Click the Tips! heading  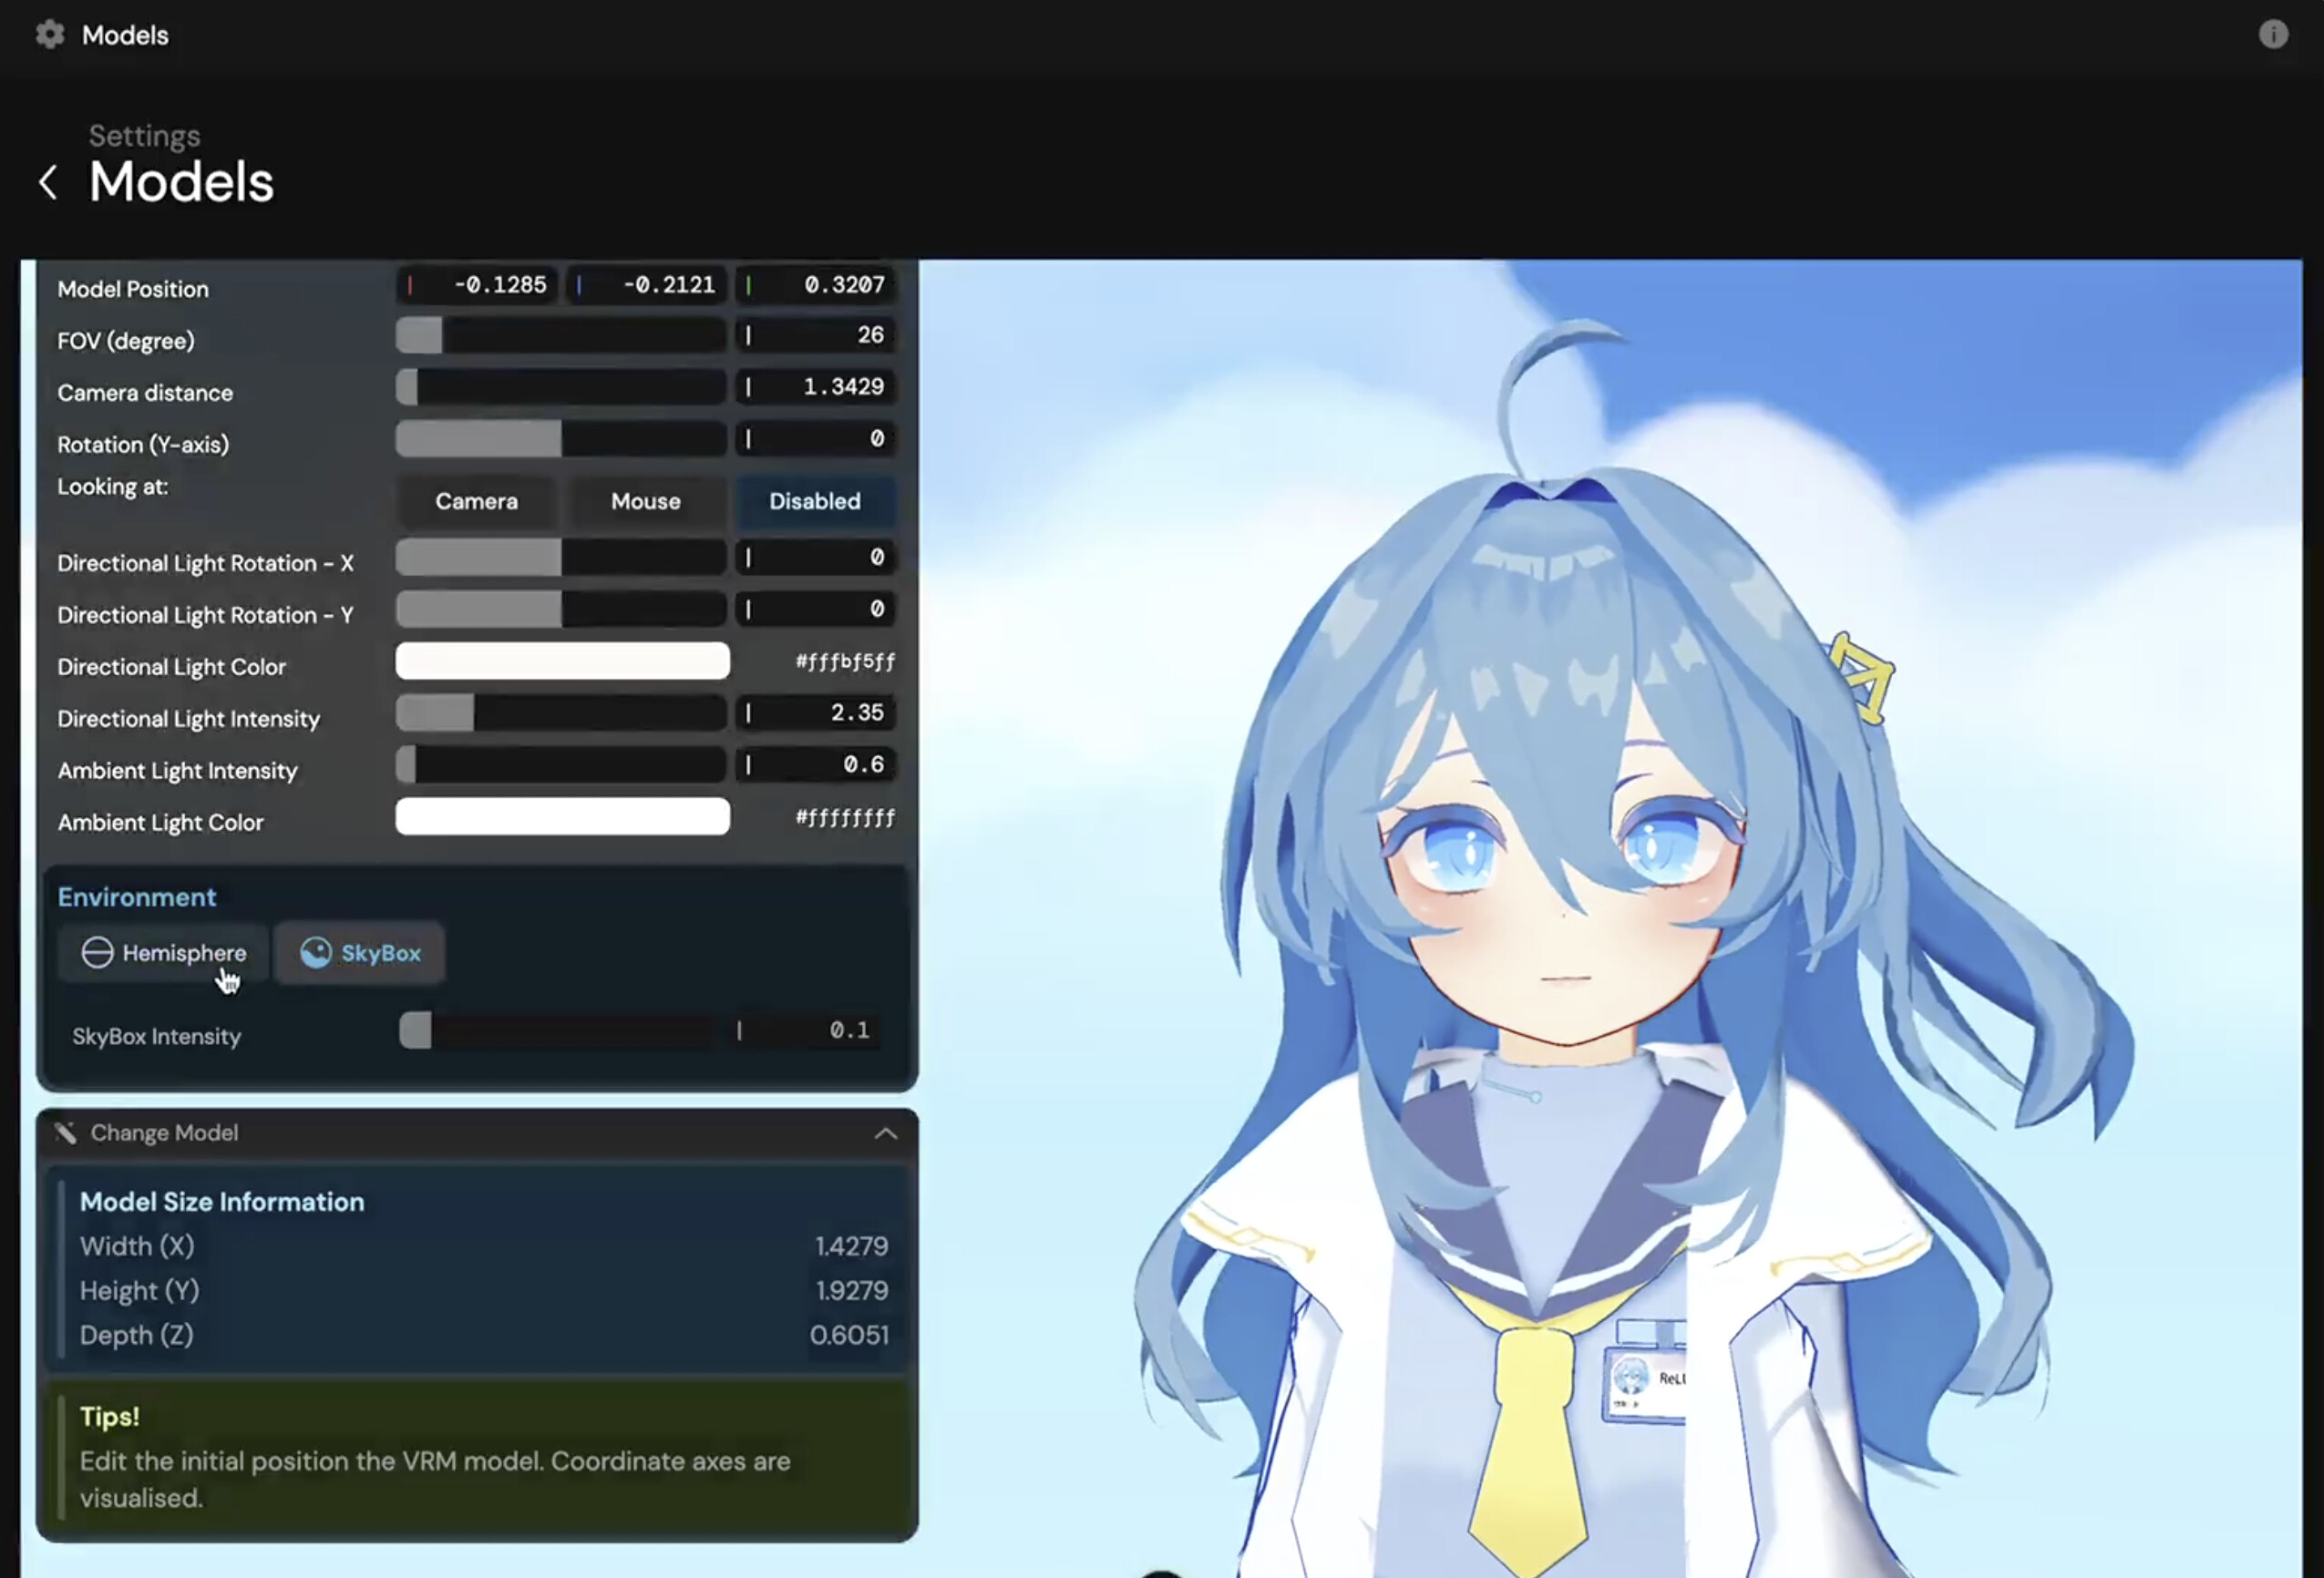(109, 1417)
